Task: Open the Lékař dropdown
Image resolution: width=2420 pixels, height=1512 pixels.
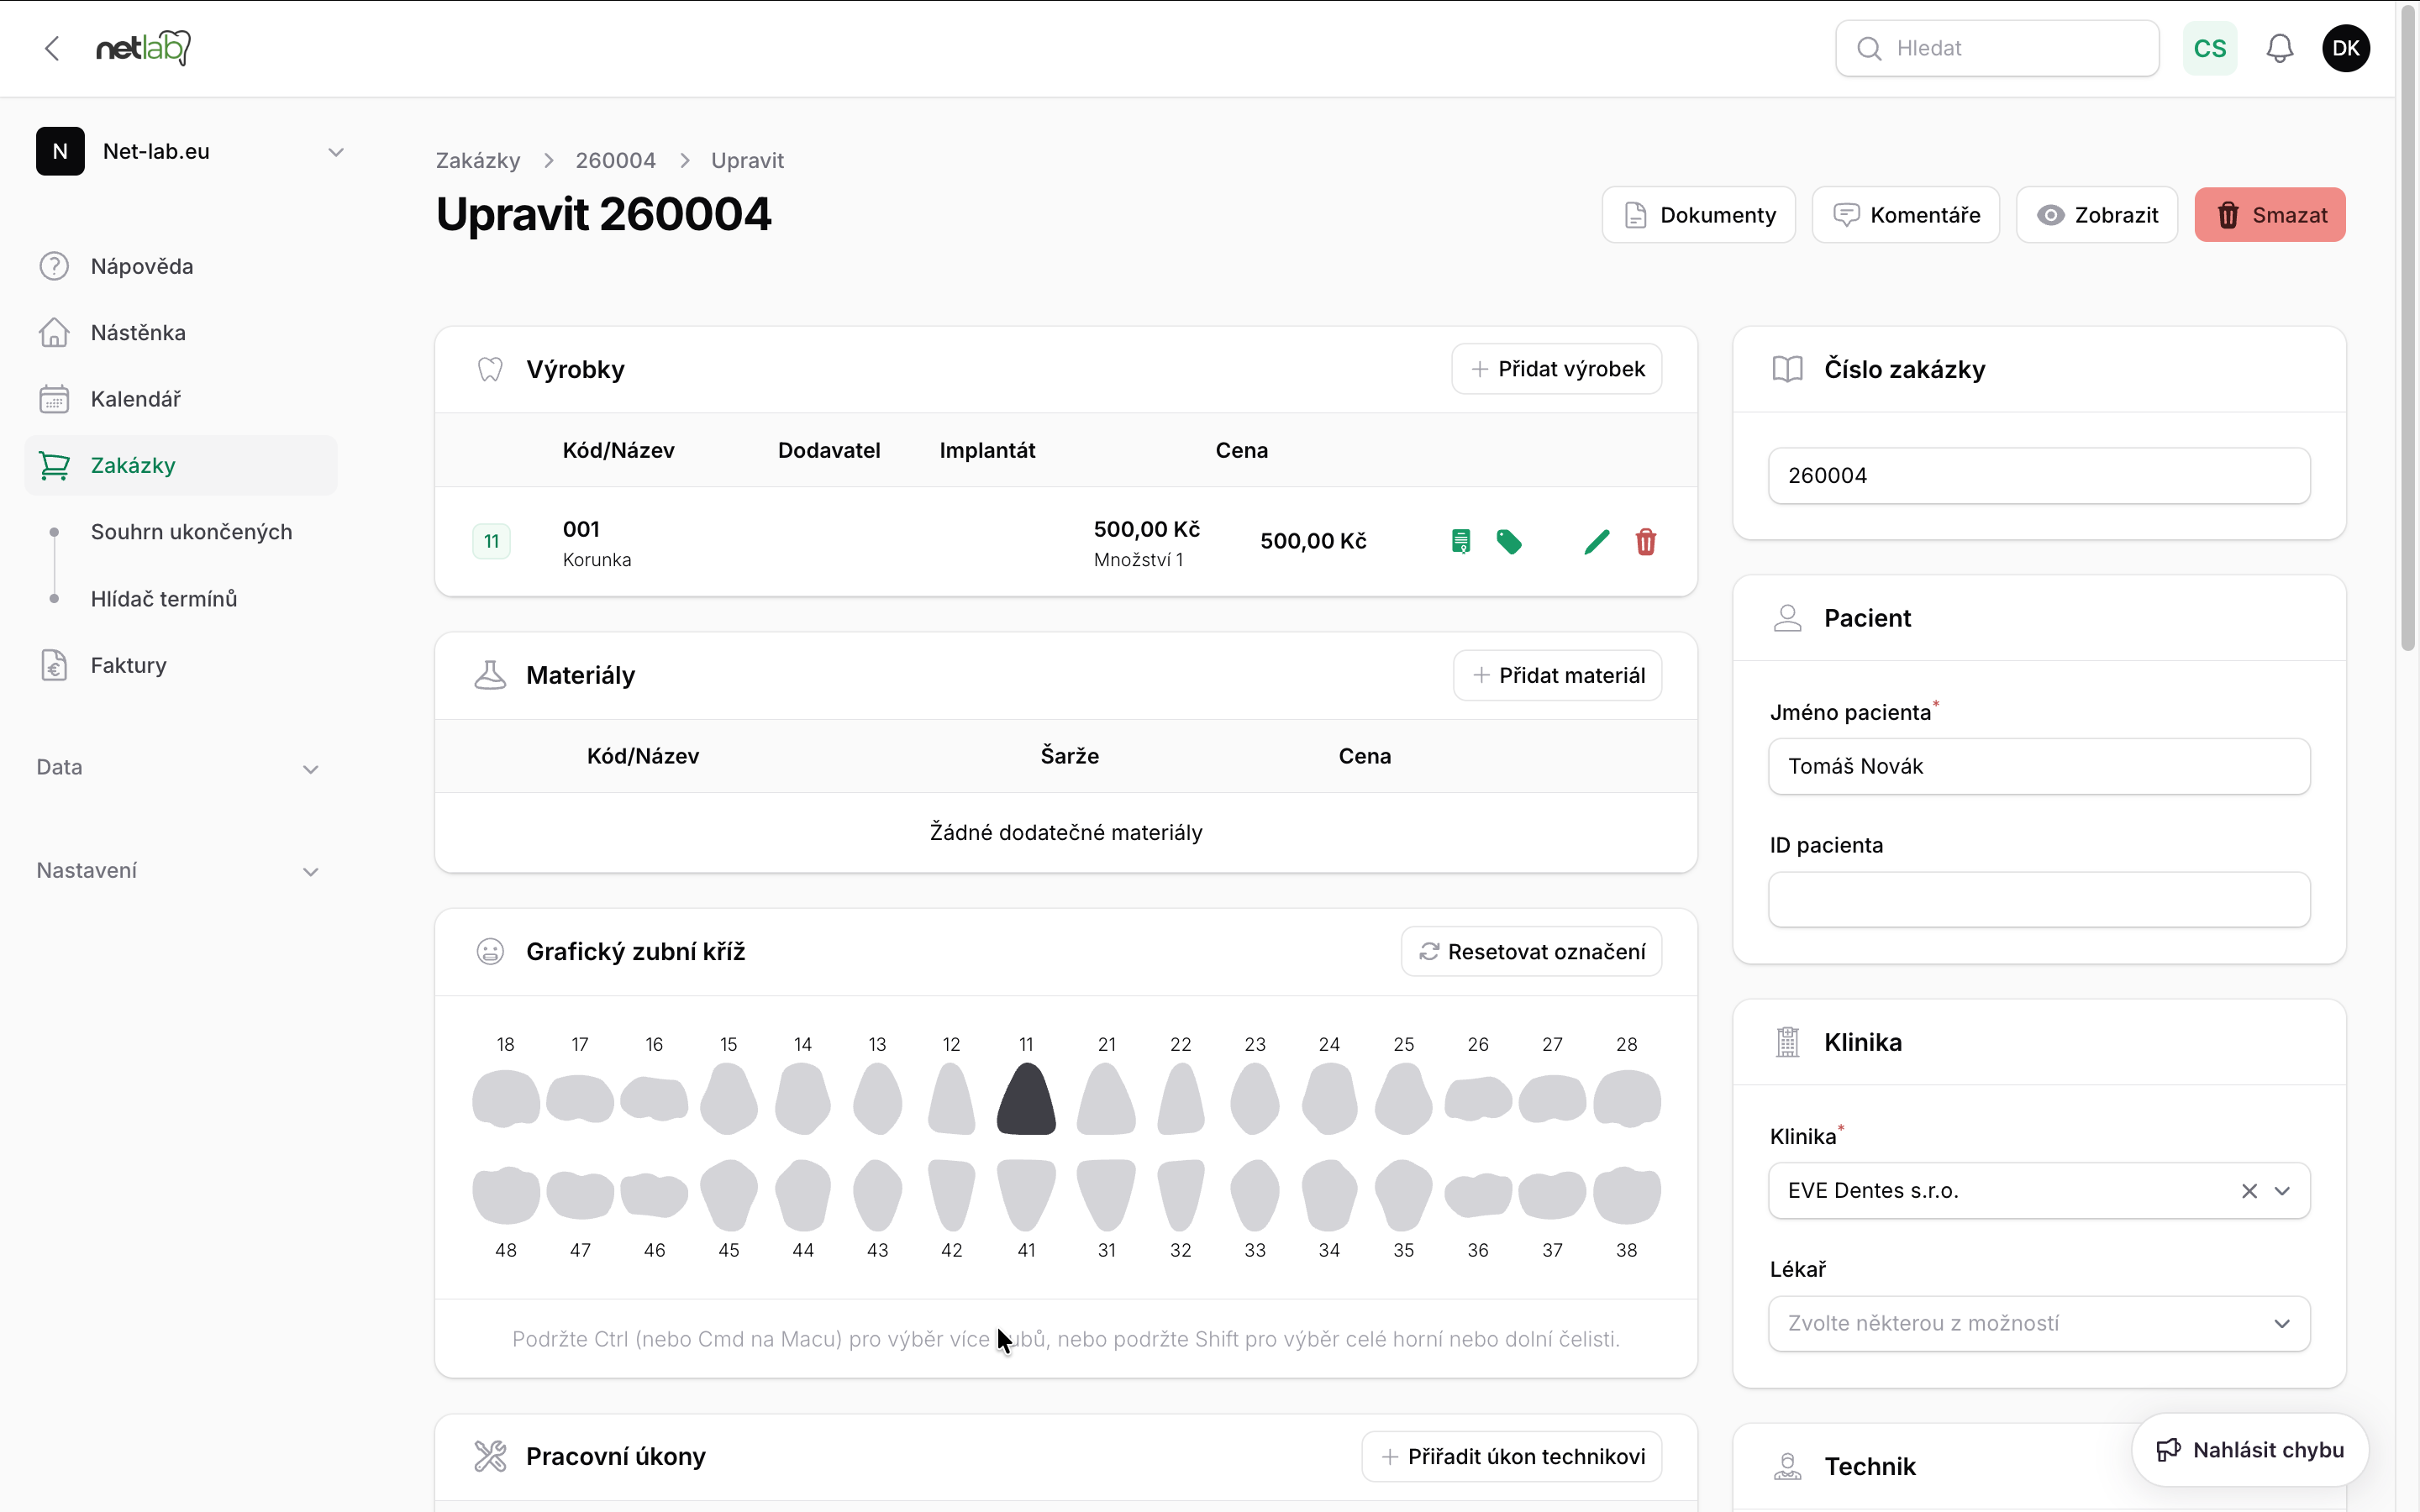Action: coord(2039,1323)
